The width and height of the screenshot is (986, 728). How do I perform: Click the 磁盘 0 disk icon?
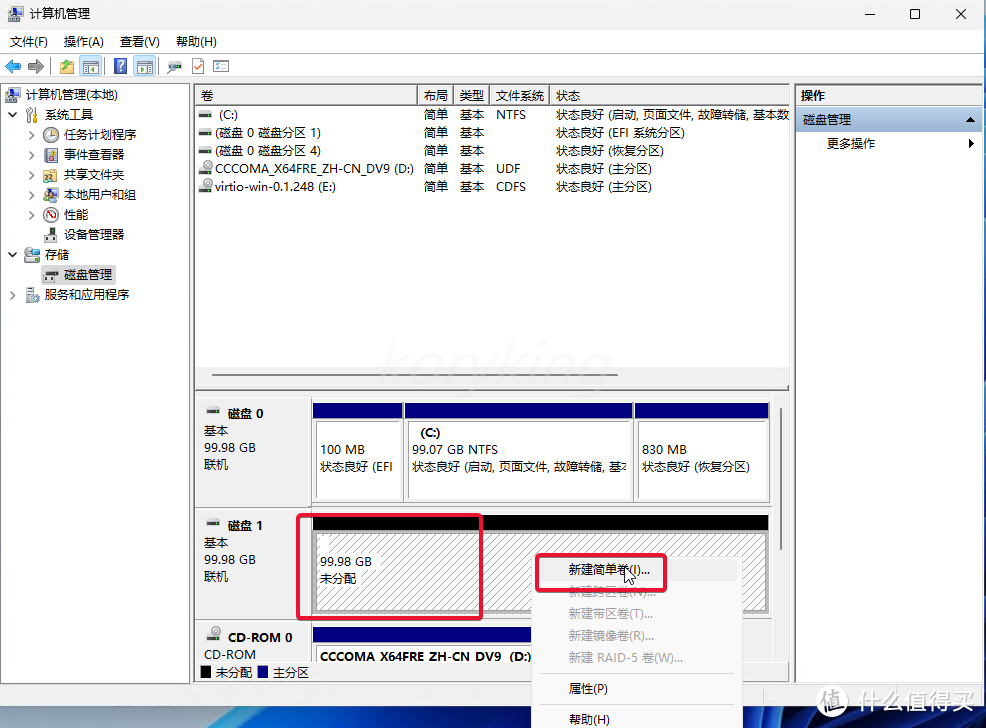pos(214,412)
